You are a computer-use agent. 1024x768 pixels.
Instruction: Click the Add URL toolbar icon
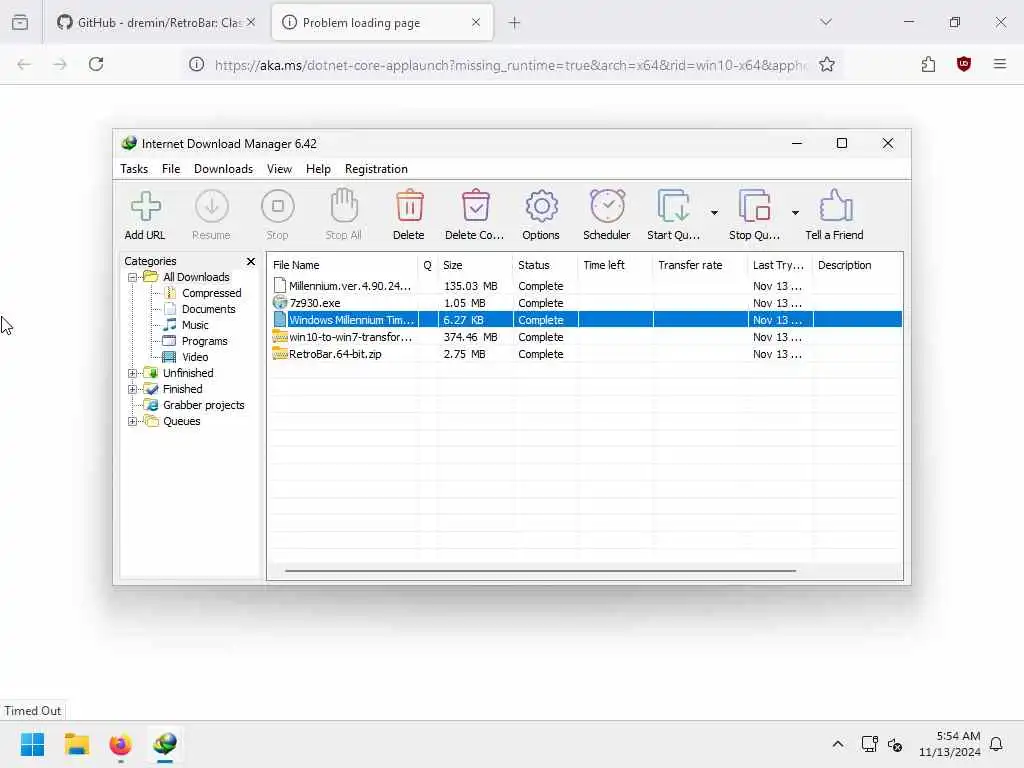[146, 206]
